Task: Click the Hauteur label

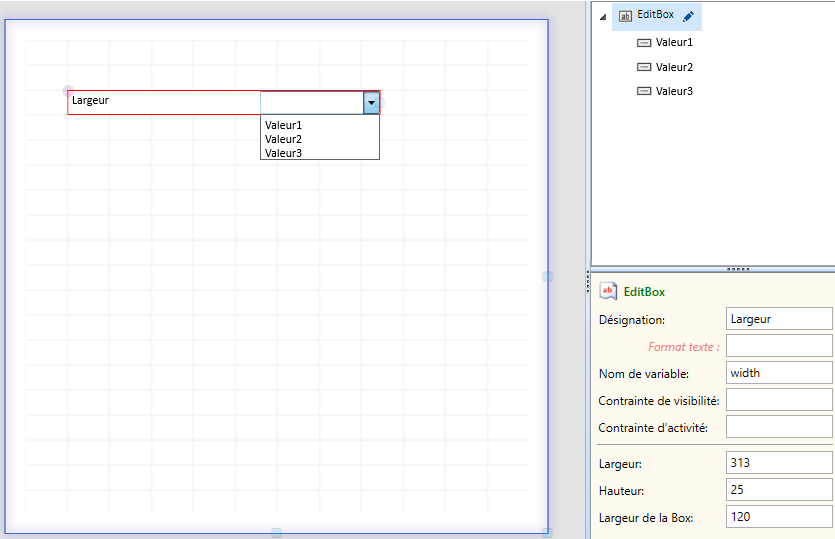Action: [621, 491]
